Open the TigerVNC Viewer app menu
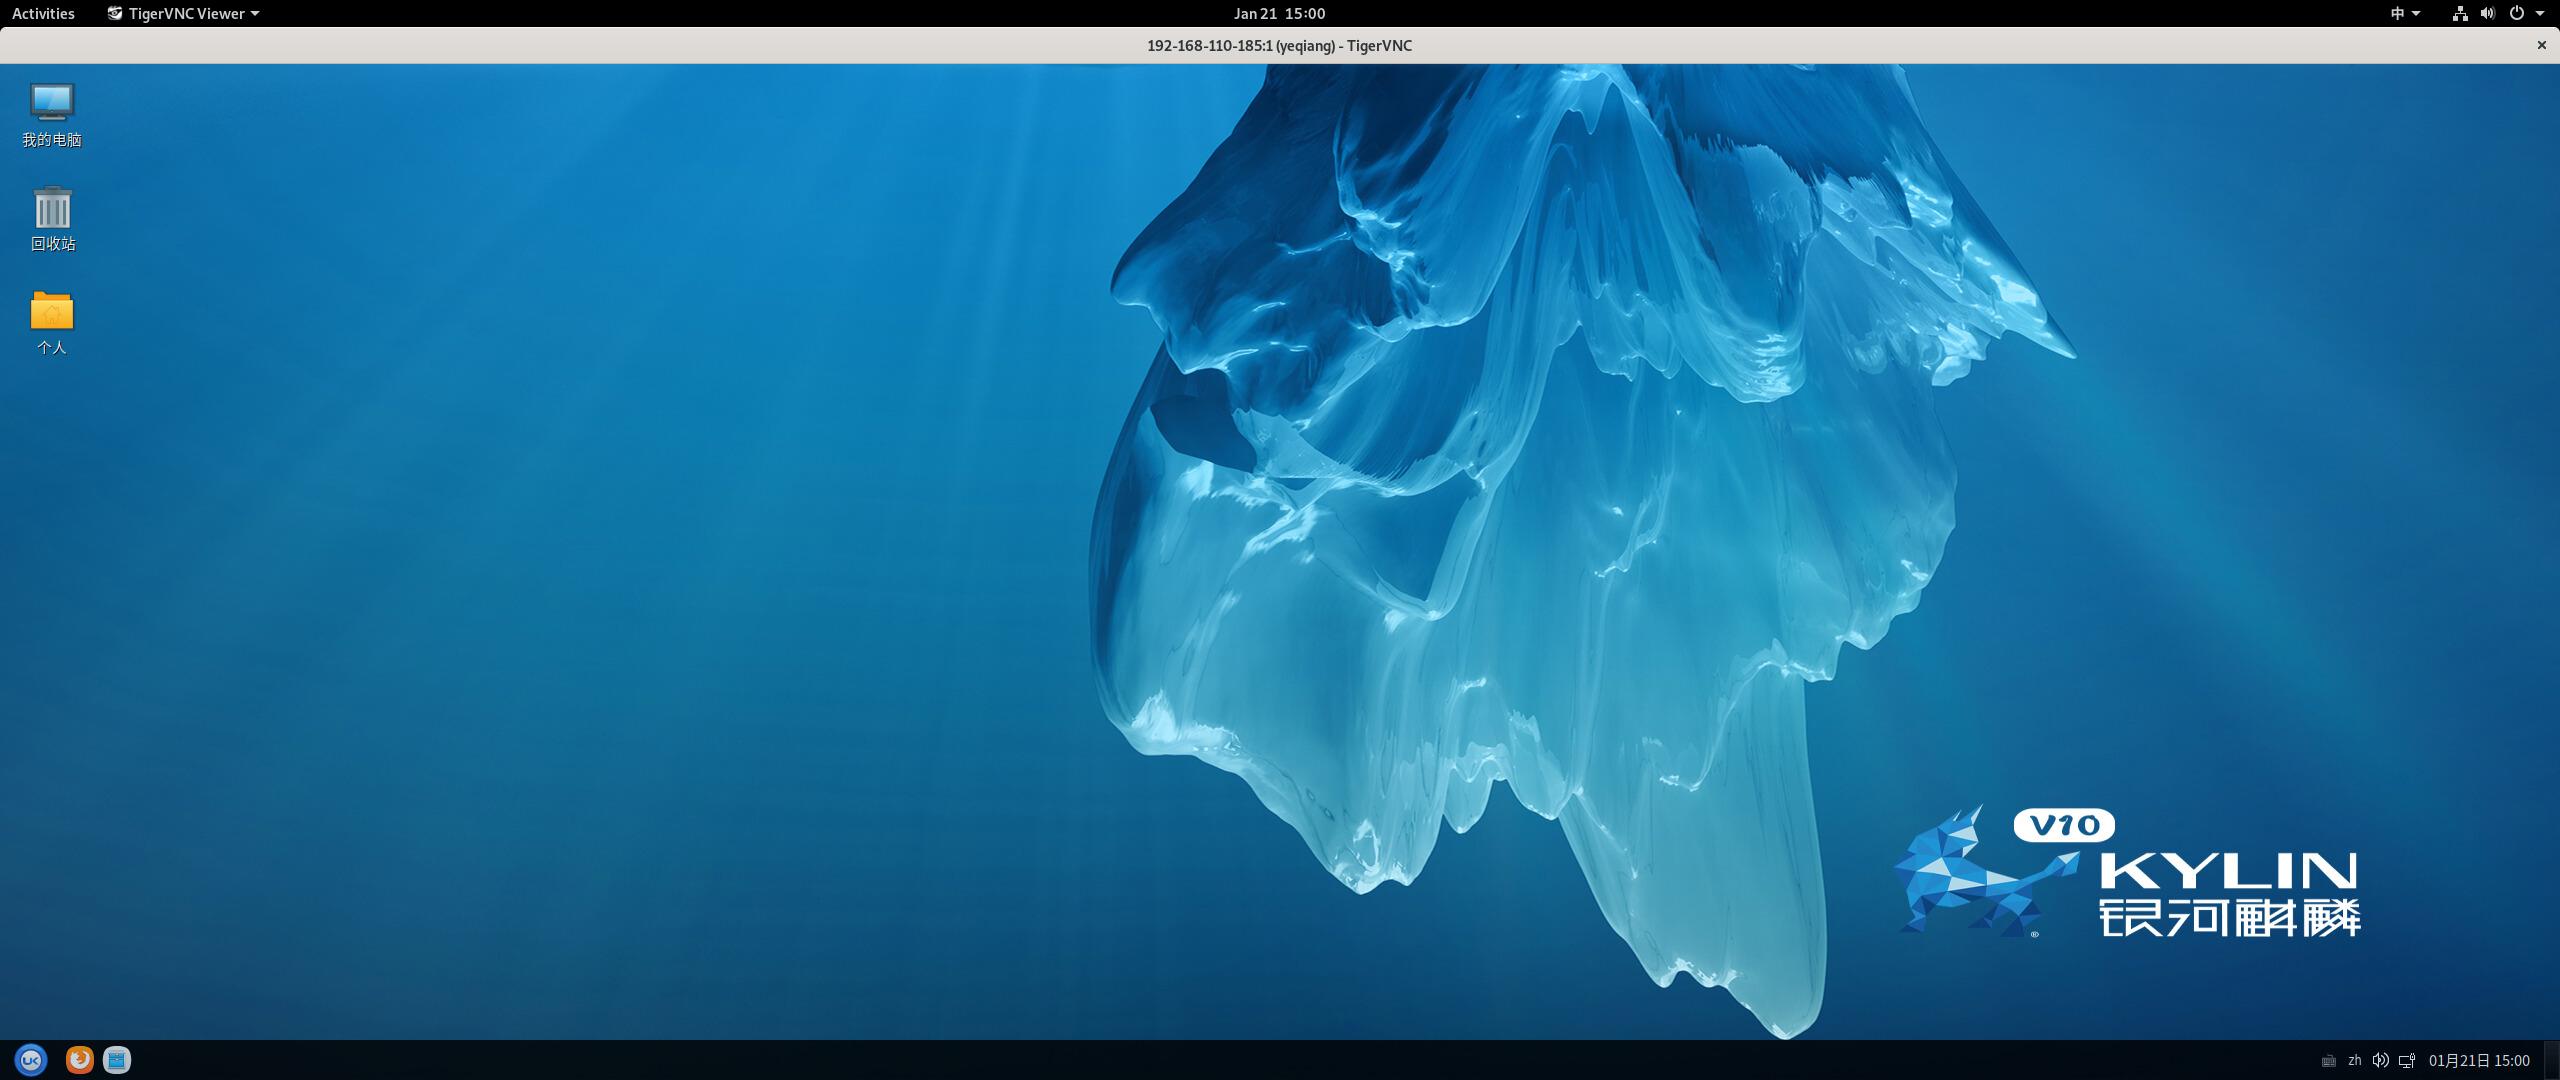 click(x=184, y=13)
